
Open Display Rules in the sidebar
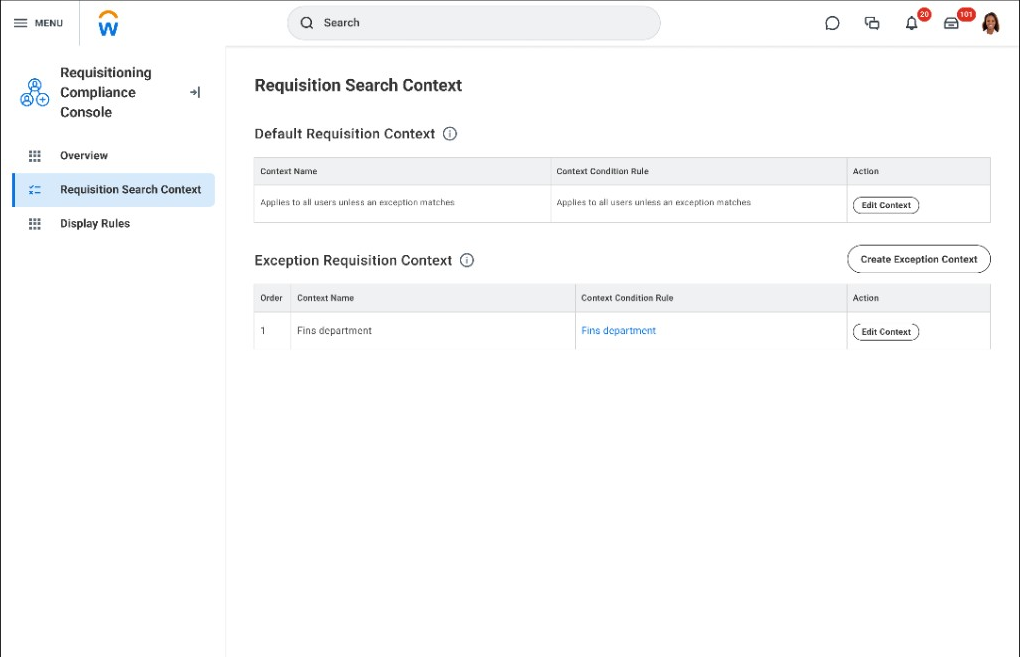point(114,224)
